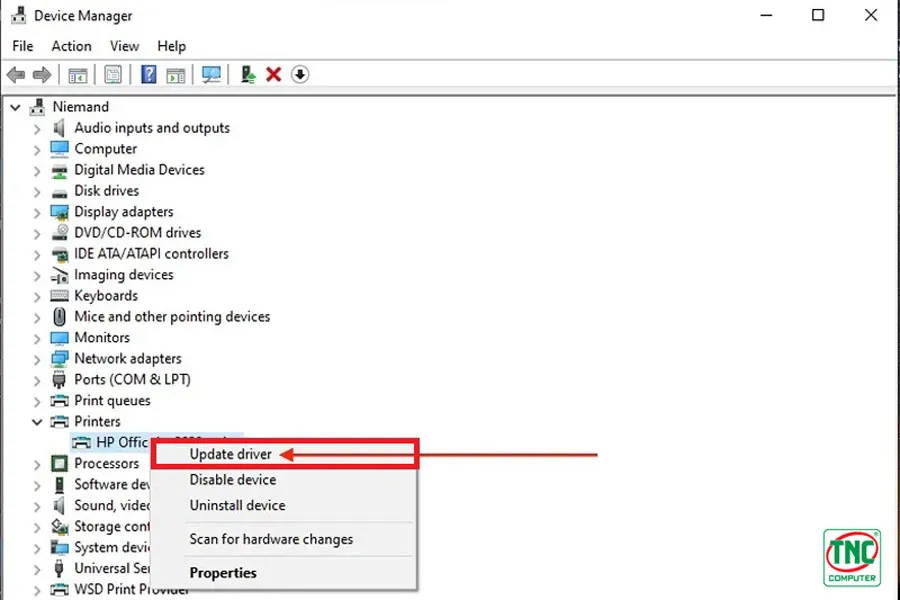Click the Device Manager title bar icon
The height and width of the screenshot is (600, 900).
click(19, 16)
